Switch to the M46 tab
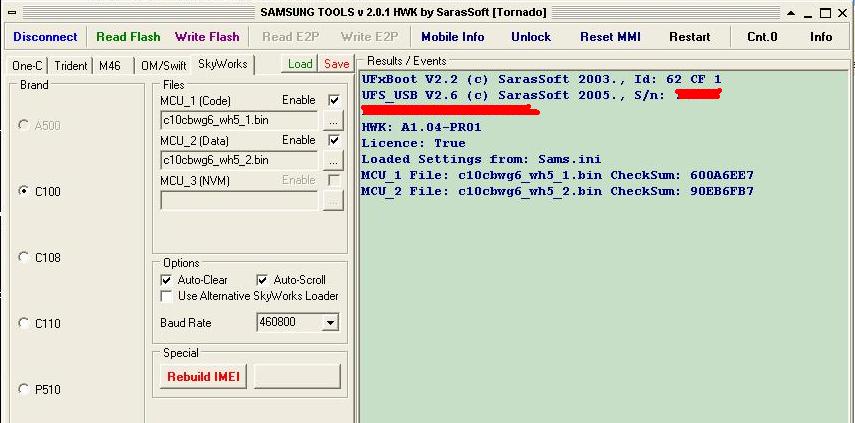This screenshot has width=855, height=423. coord(110,65)
